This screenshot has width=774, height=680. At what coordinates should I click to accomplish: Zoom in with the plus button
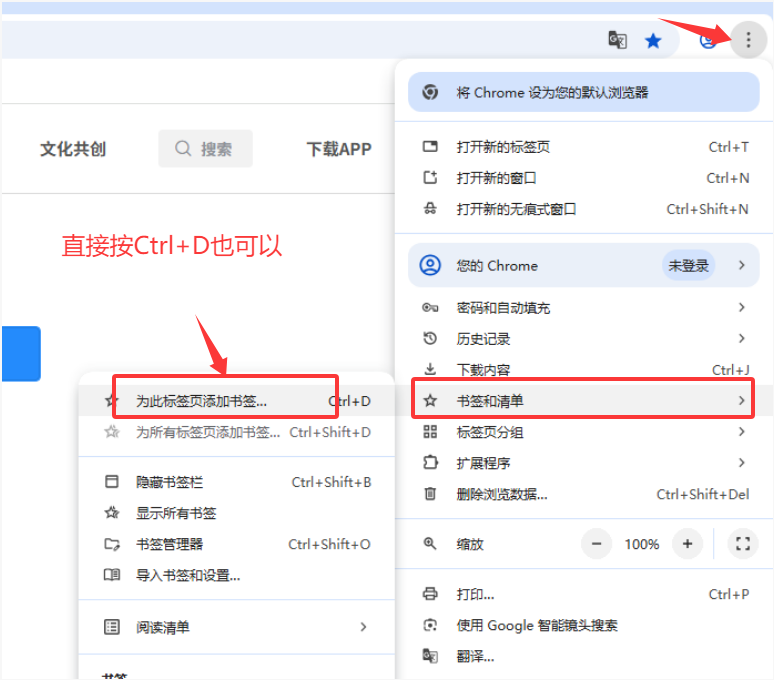pyautogui.click(x=687, y=544)
